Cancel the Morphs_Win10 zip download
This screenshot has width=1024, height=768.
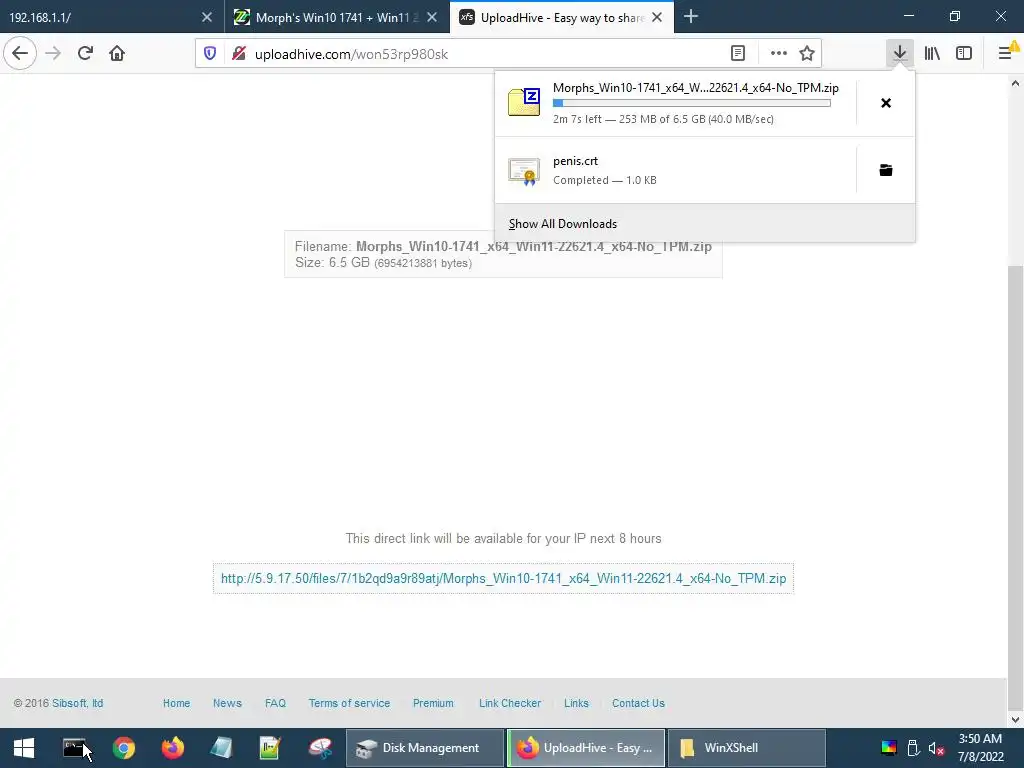[x=886, y=103]
